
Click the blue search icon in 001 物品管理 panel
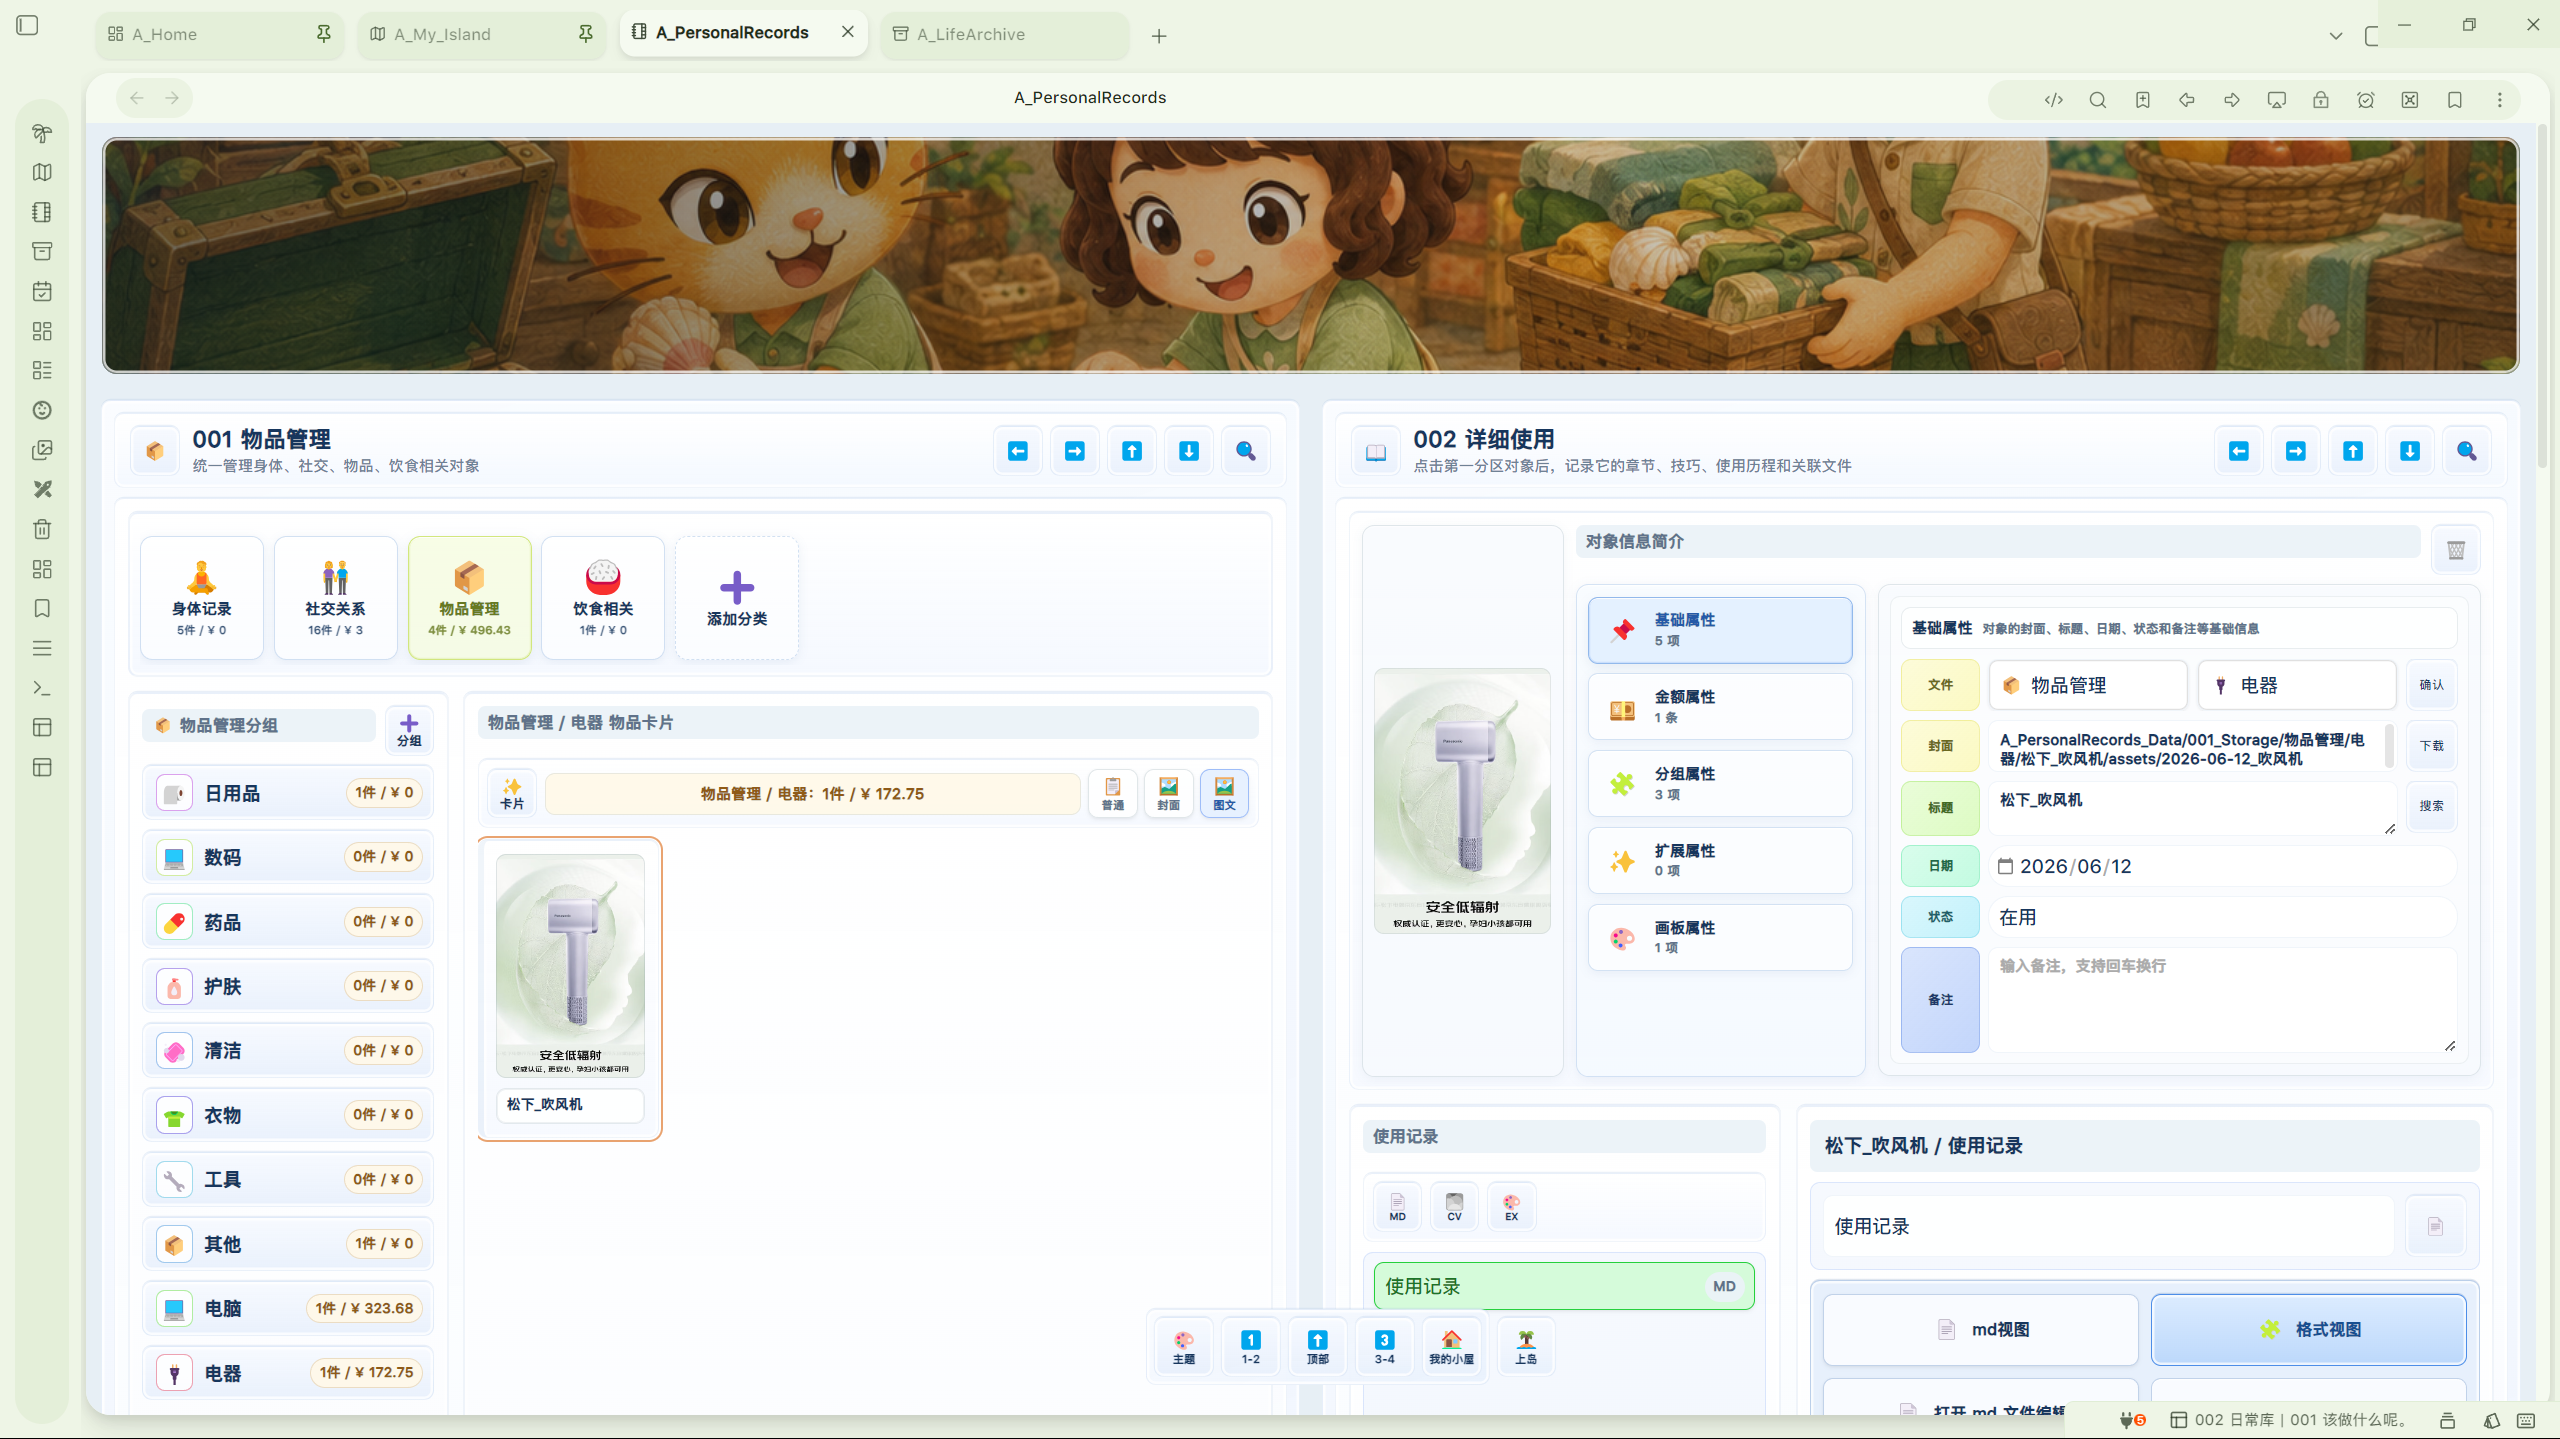(x=1246, y=451)
